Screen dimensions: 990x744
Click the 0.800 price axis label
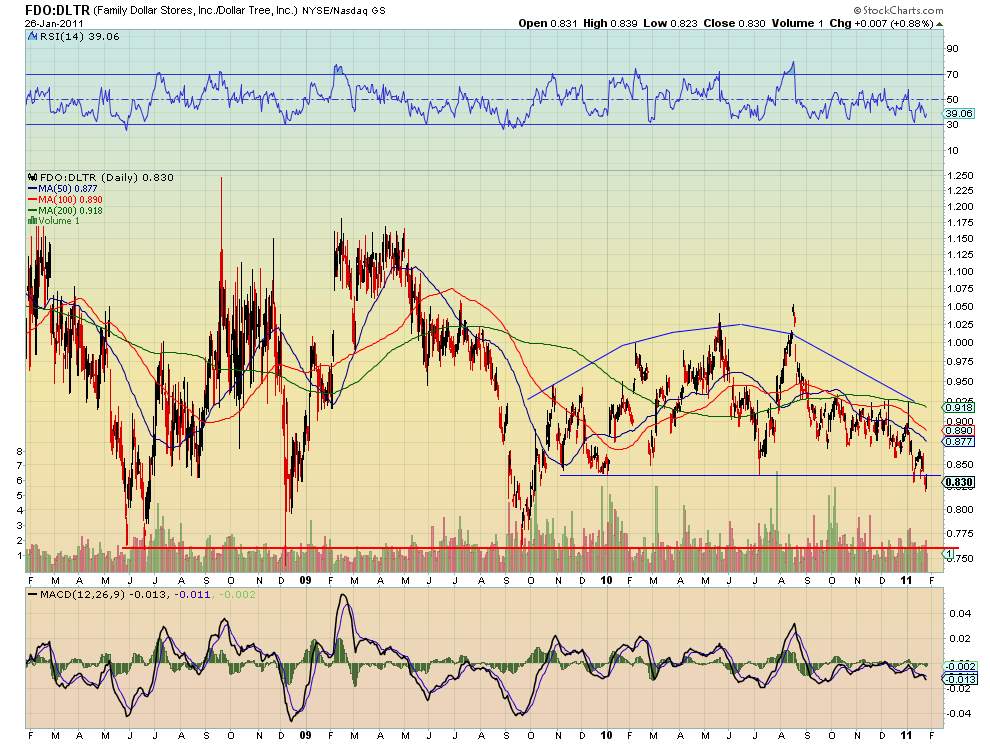pos(960,510)
